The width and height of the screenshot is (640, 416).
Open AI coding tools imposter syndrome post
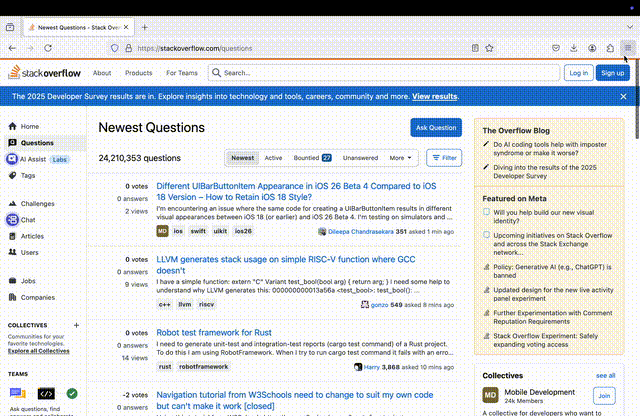coord(550,149)
